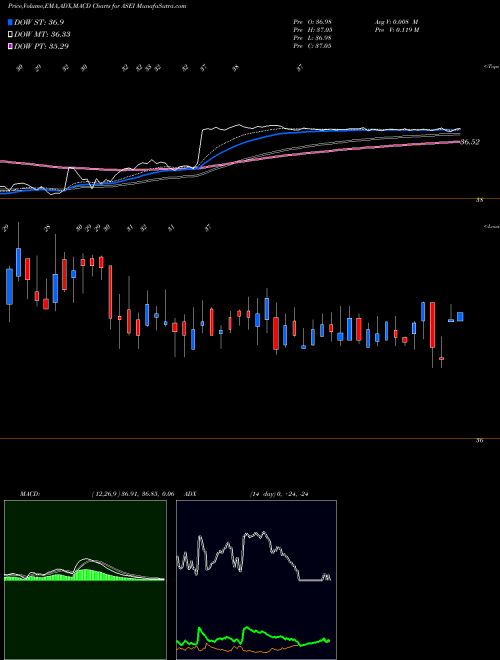Click the 'Avg V: 0.008 M' volume text
This screenshot has width=500, height=660.
[396, 22]
